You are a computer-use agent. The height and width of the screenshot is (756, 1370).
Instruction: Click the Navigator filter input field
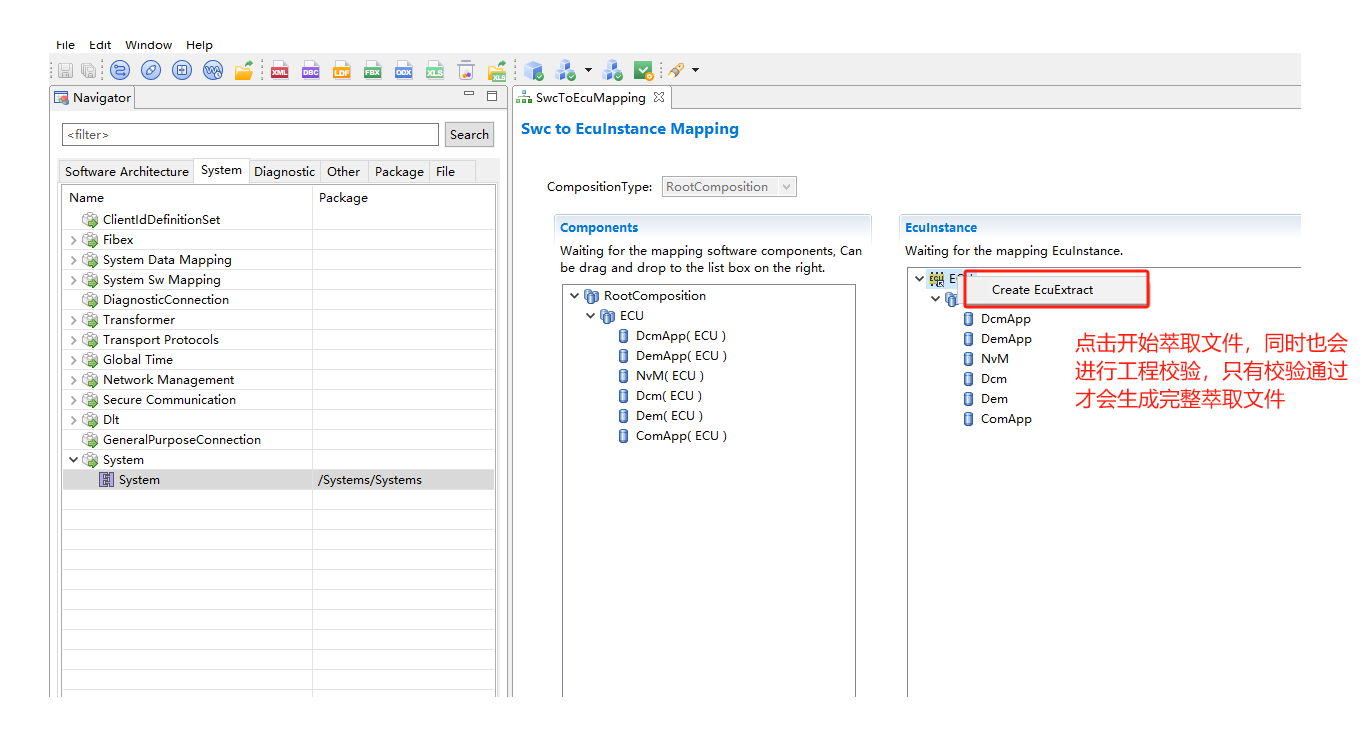point(250,135)
